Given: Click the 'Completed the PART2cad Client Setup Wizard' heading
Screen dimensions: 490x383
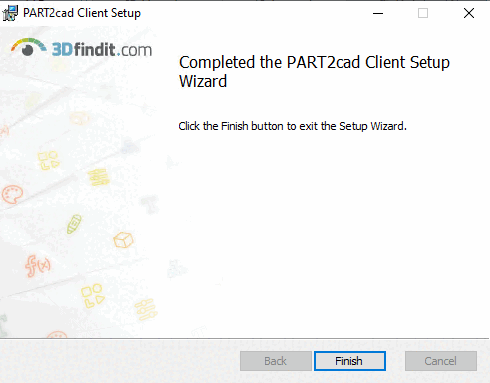Looking at the screenshot, I should [x=314, y=71].
